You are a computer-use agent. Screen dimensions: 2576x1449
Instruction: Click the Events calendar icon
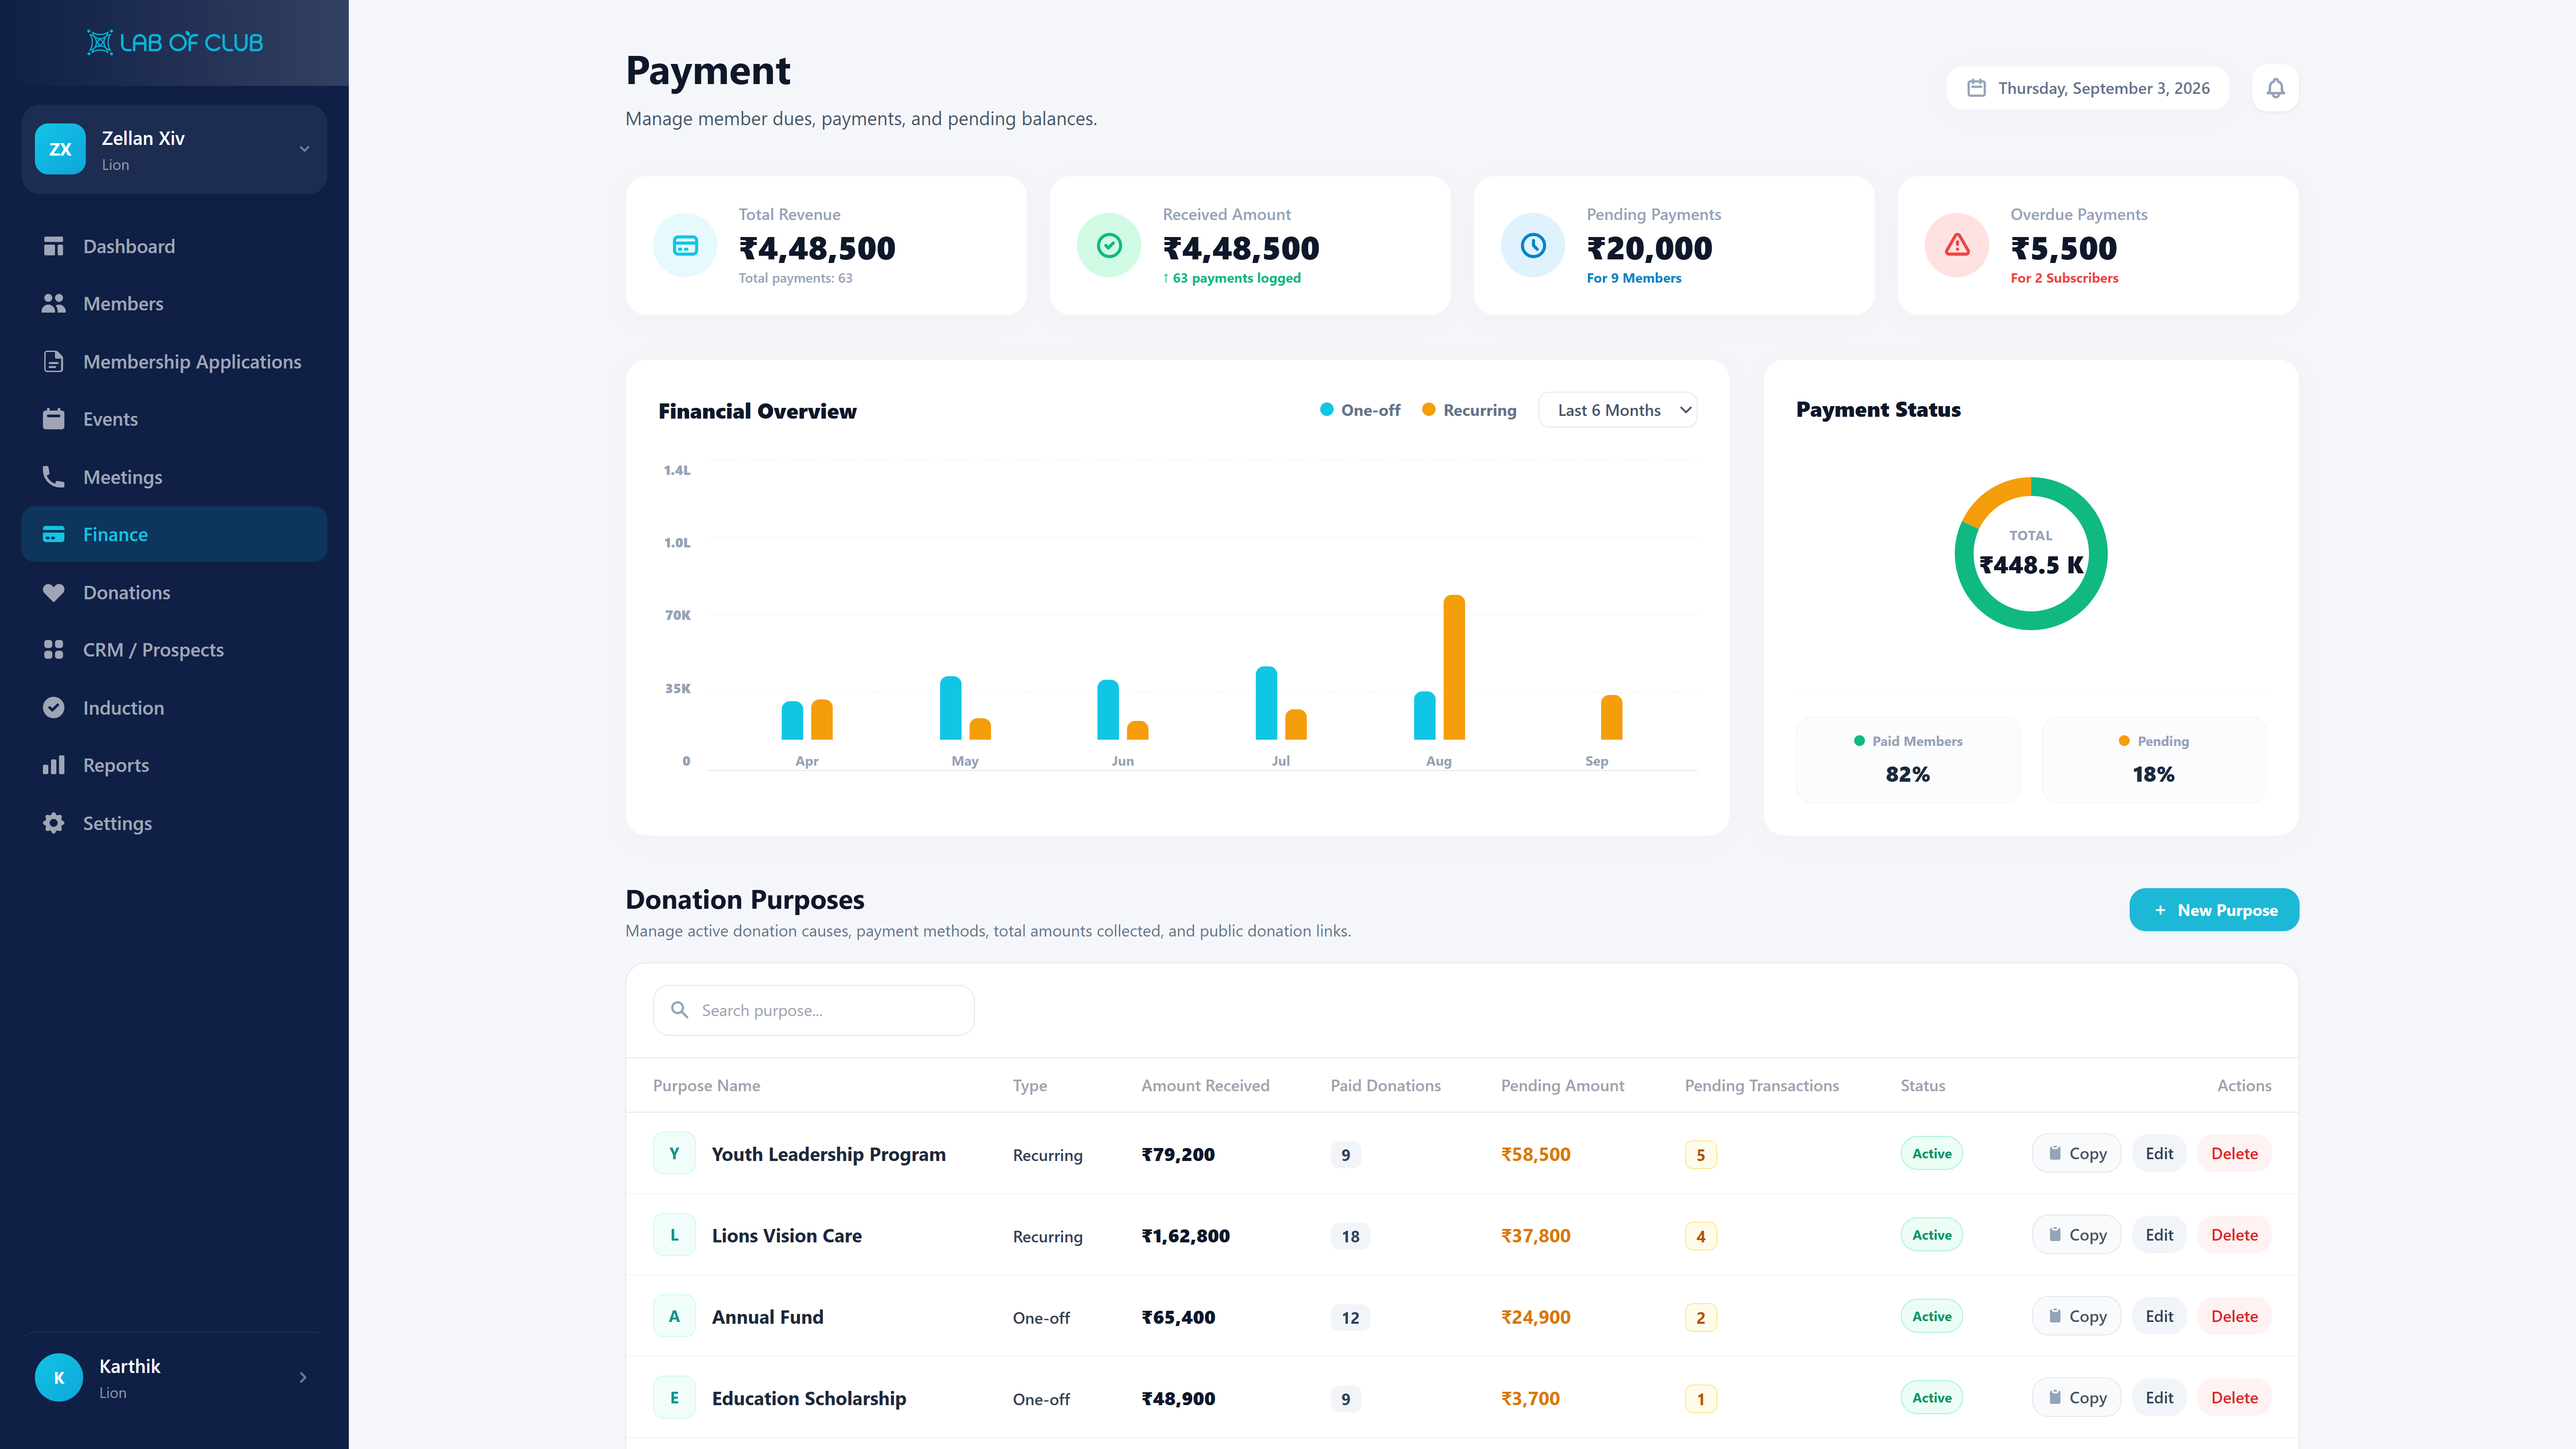54,419
